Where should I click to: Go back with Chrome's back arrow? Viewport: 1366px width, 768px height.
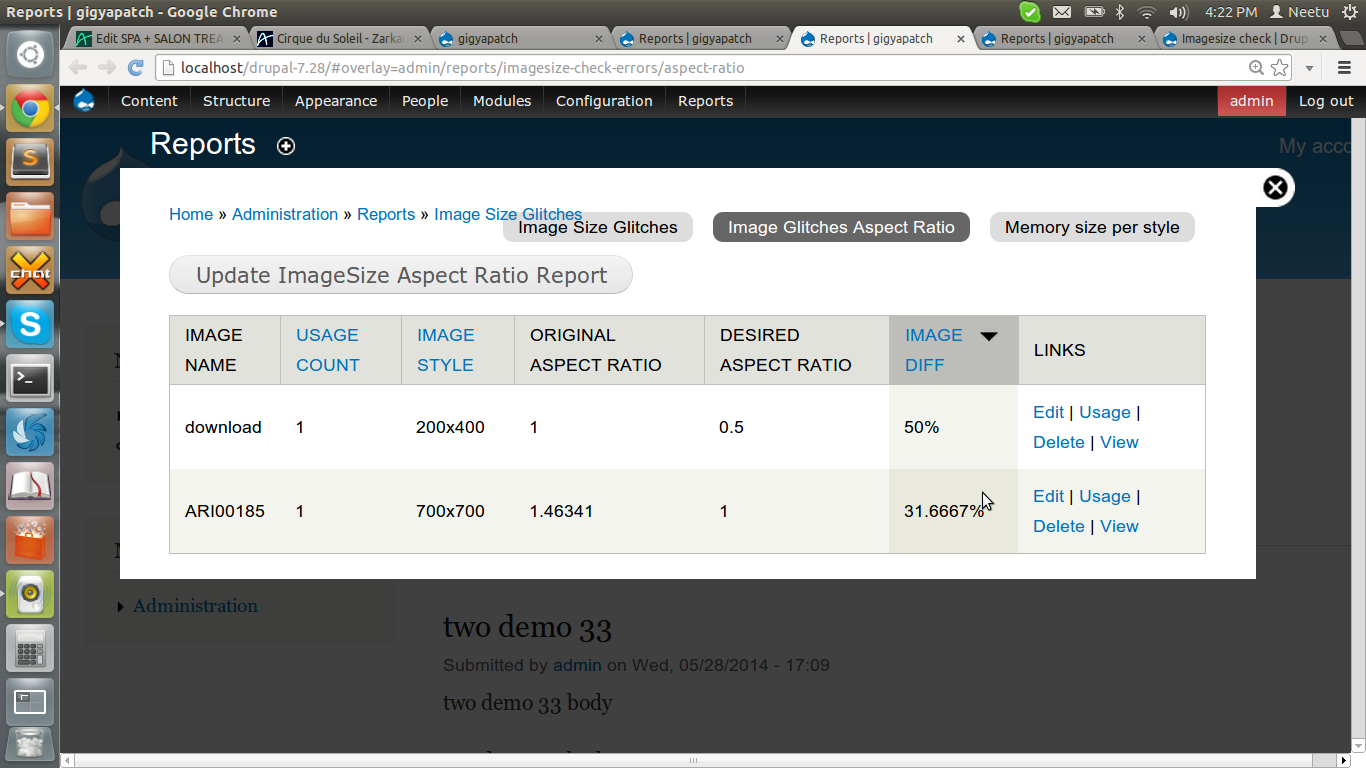point(78,68)
